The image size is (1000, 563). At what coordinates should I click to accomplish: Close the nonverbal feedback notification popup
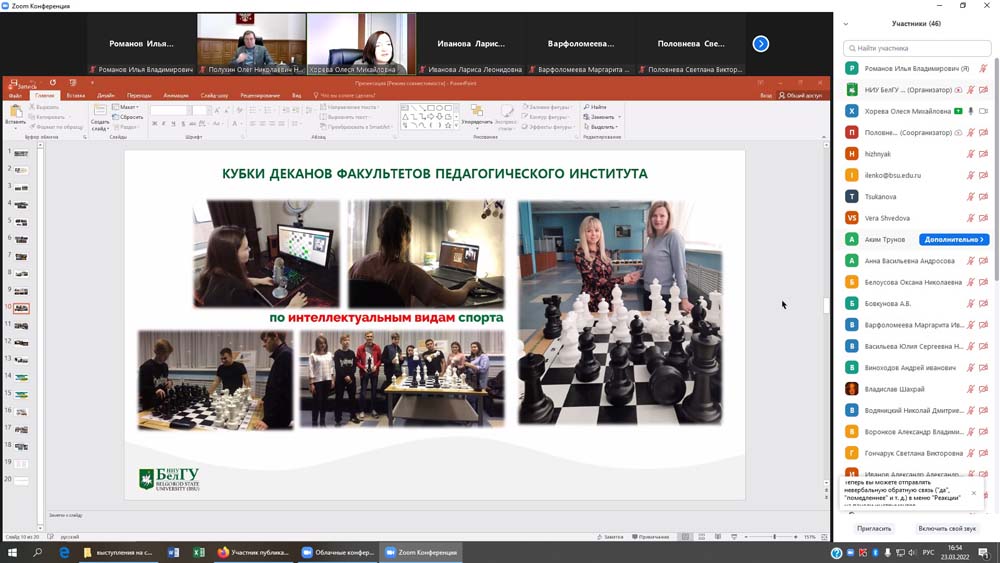tap(973, 493)
